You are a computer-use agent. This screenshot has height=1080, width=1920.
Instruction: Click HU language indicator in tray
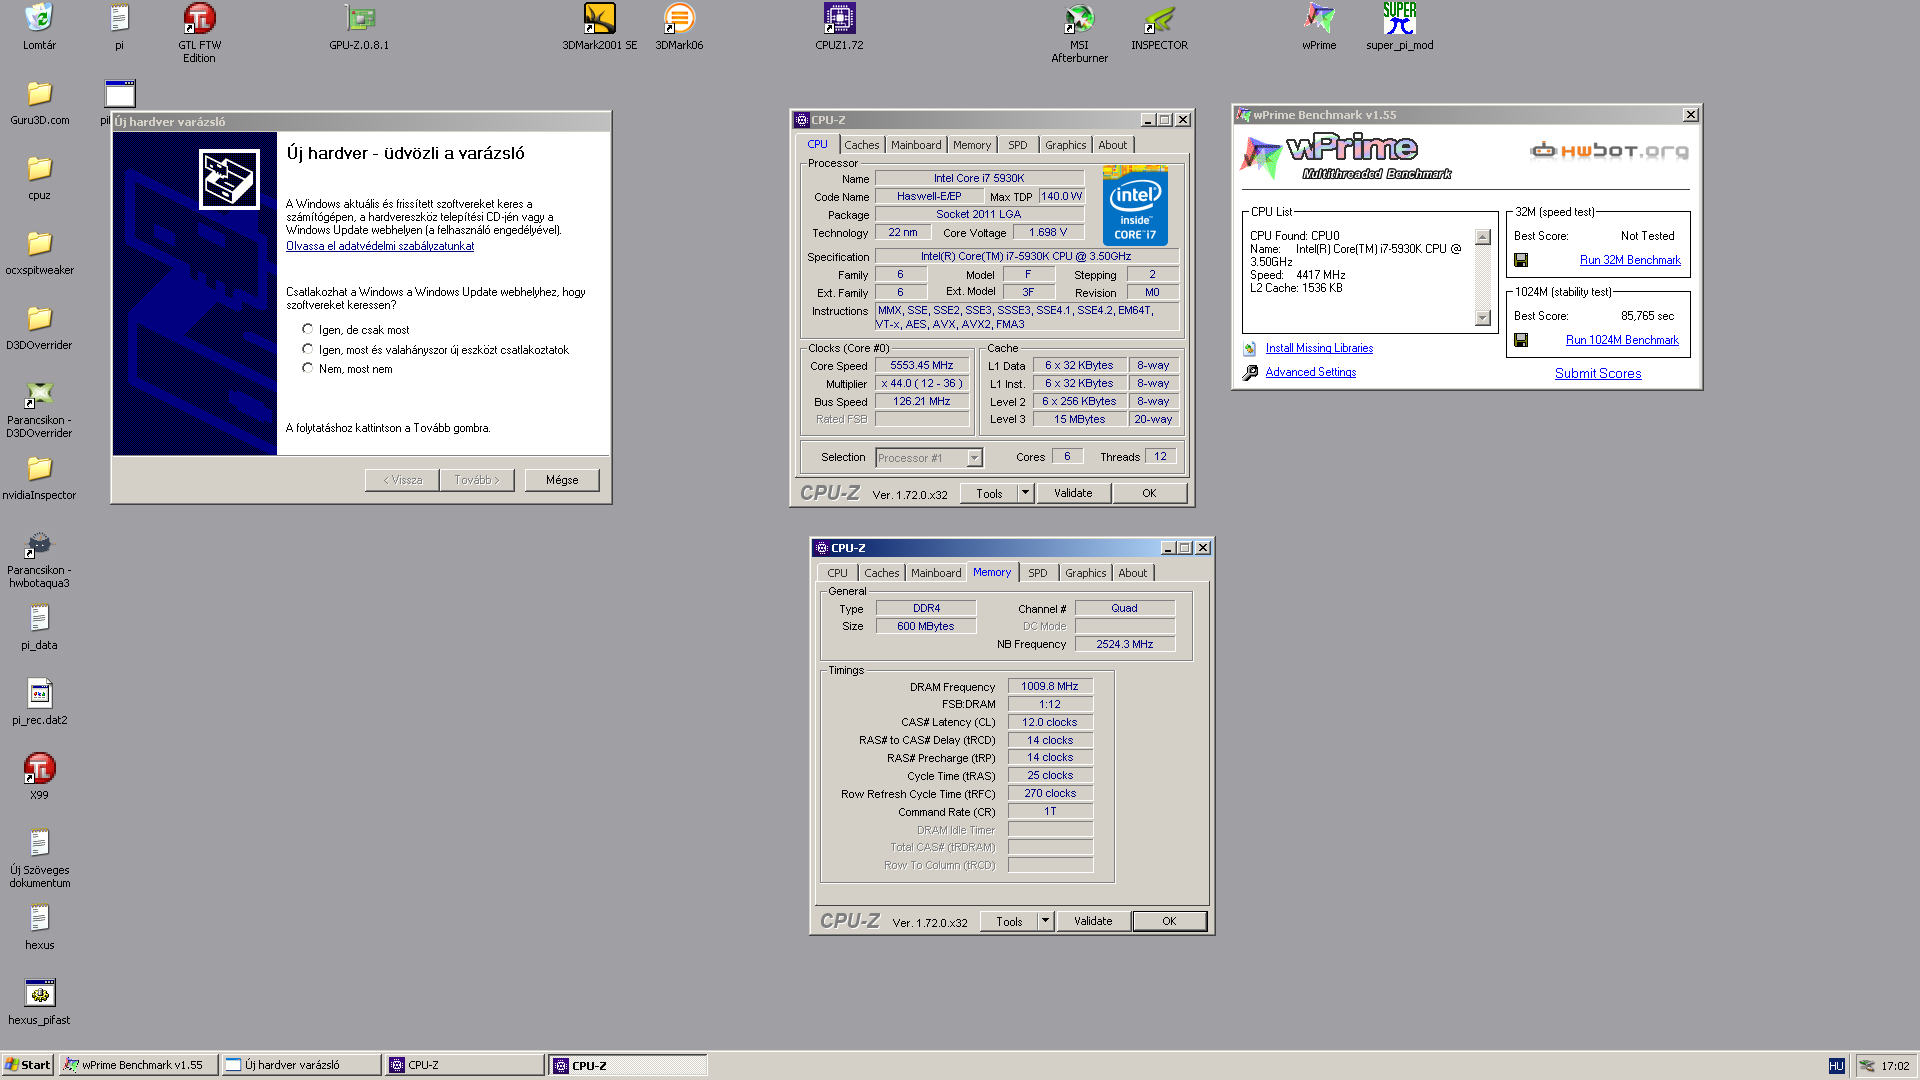point(1836,1066)
